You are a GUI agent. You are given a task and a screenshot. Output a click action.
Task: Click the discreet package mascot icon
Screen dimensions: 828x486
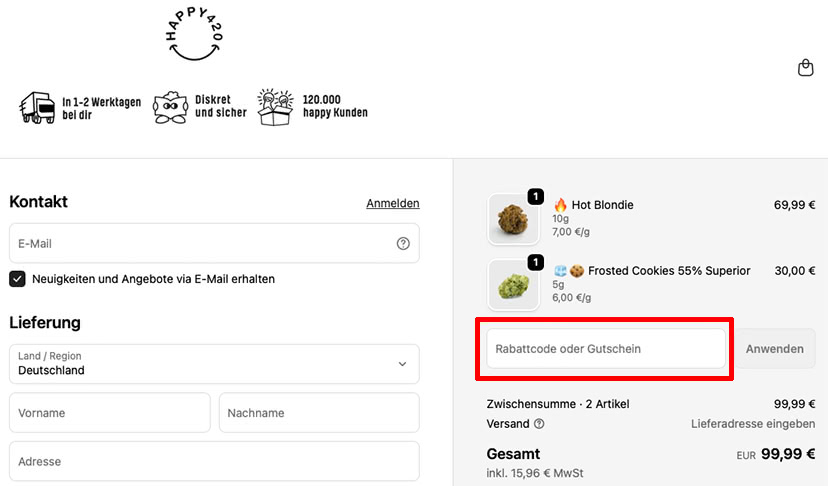pos(170,108)
